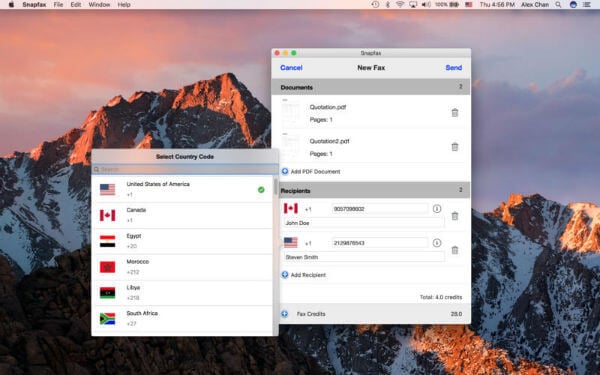
Task: Open info icon beside John Doe's number
Action: 437,209
